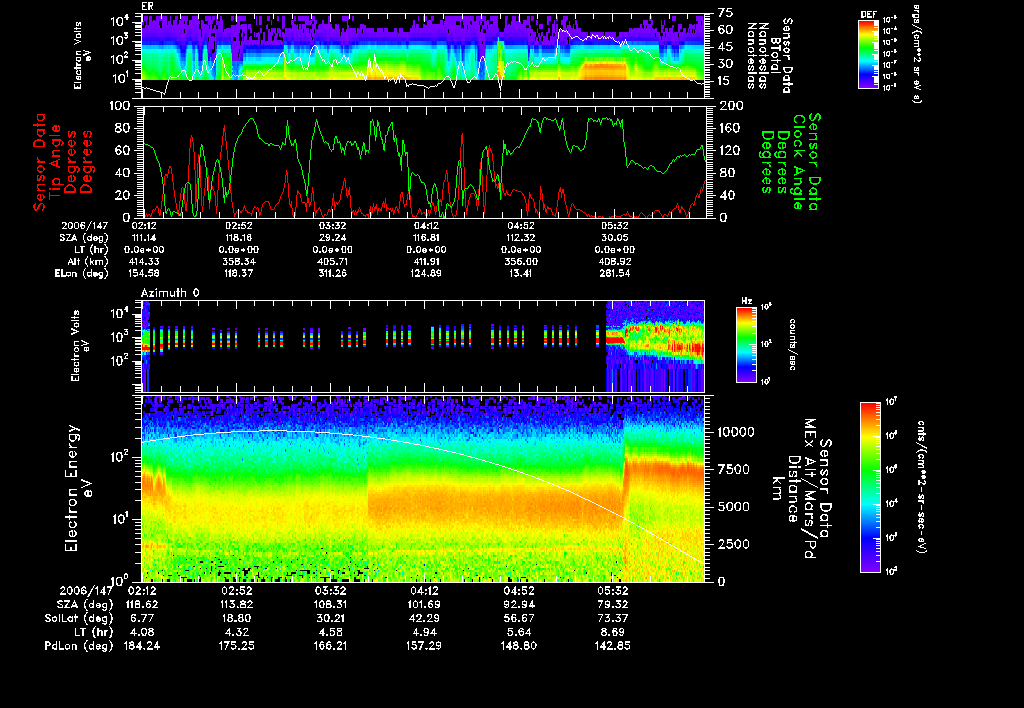Click the Azimuth 0 spectrogram panel
Viewport: 1024px width, 708px height.
pyautogui.click(x=423, y=346)
